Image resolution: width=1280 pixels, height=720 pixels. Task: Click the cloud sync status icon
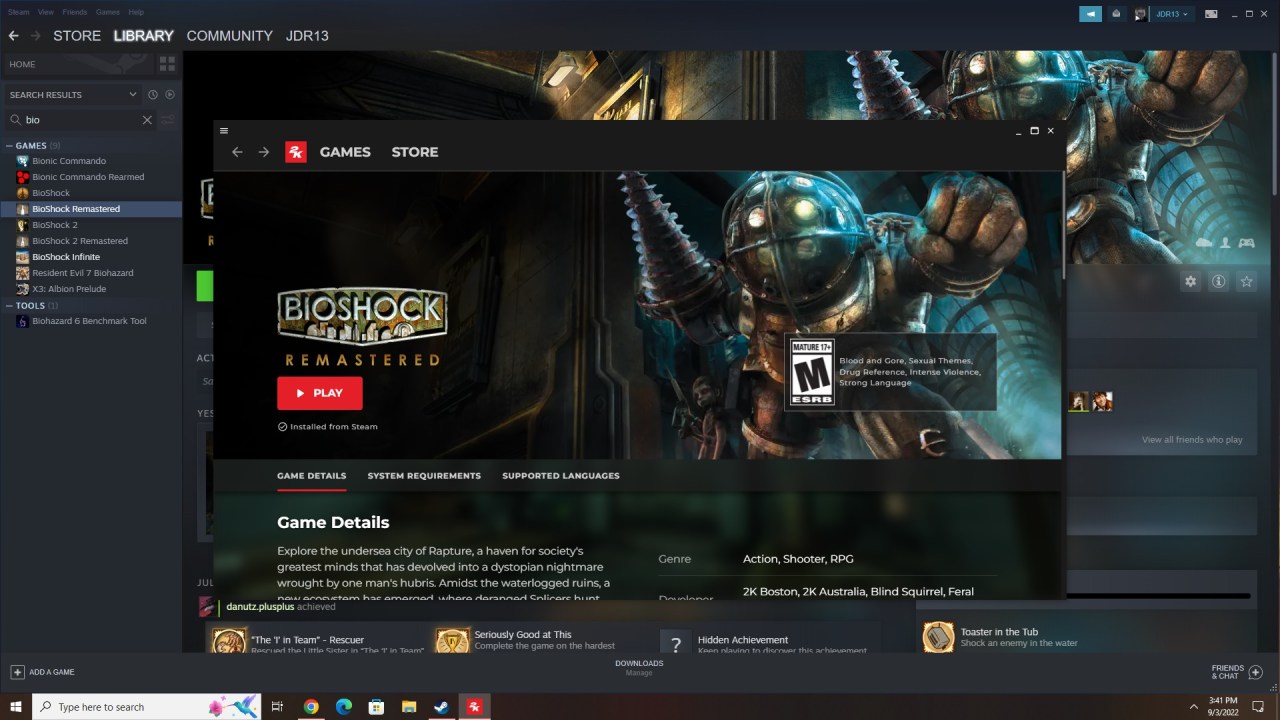[1203, 243]
